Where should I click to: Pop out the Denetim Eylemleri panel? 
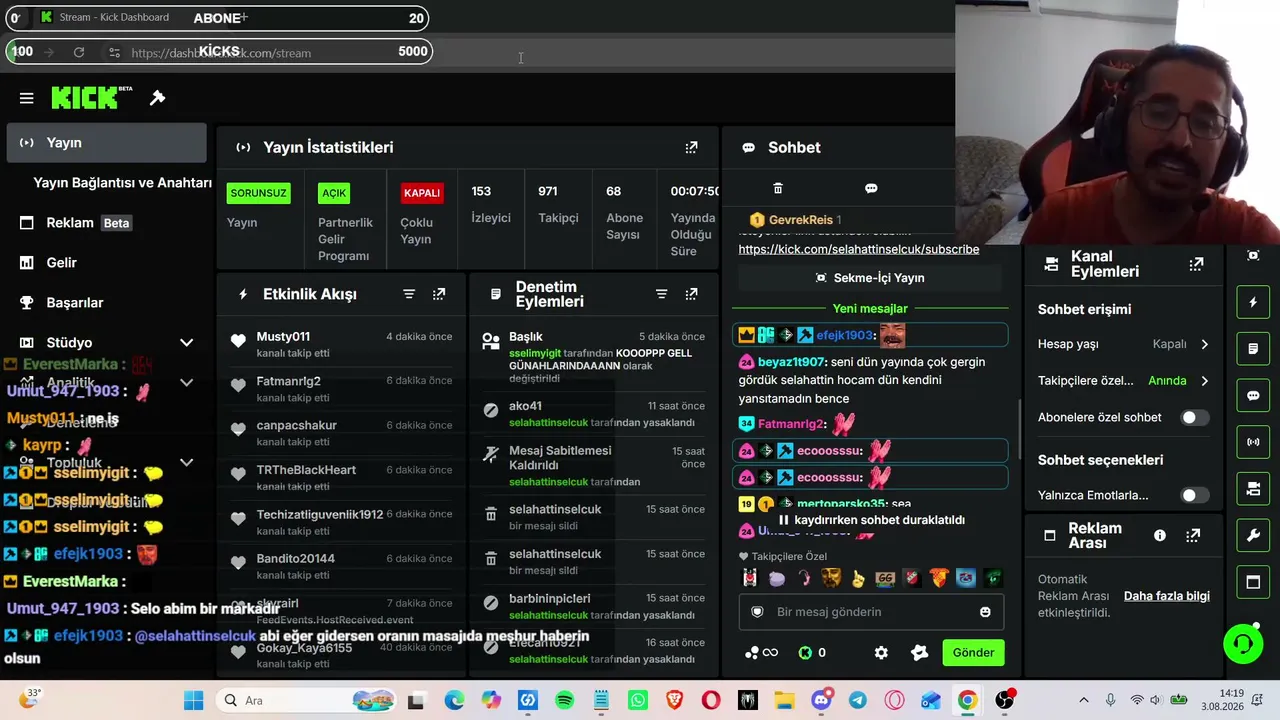[691, 294]
